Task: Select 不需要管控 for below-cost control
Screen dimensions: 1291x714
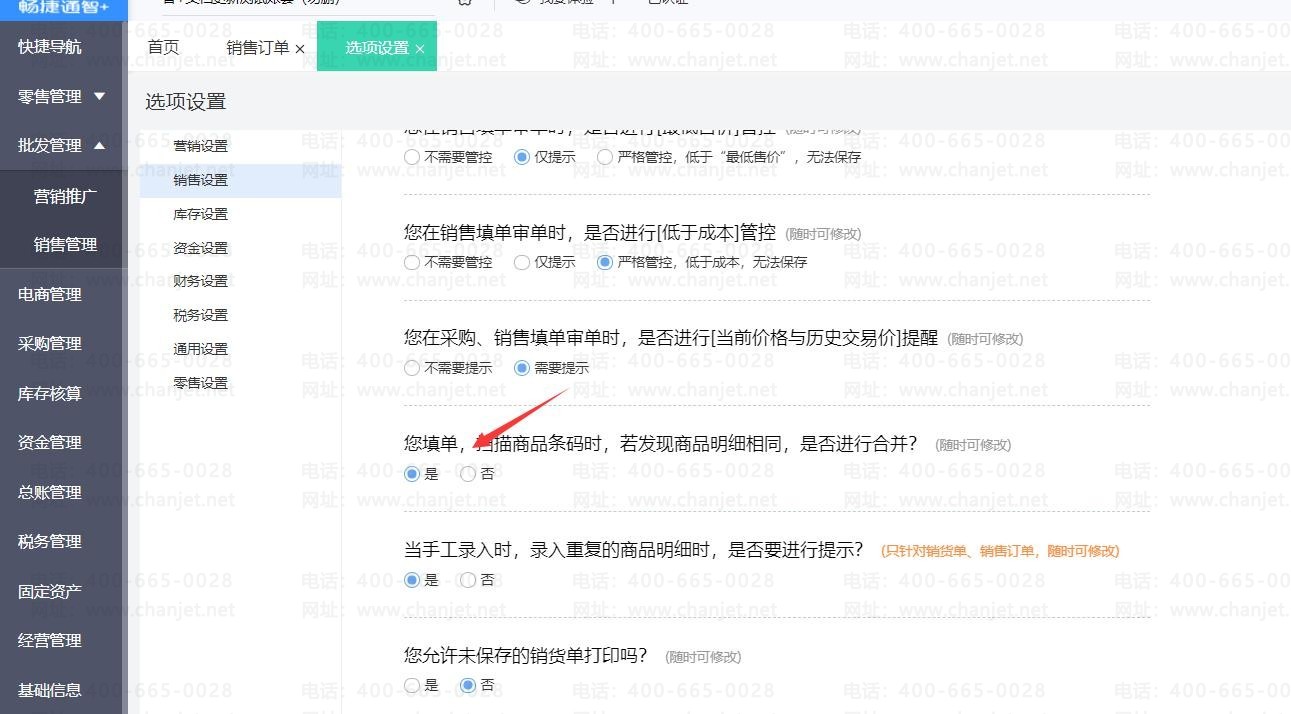Action: pyautogui.click(x=412, y=262)
